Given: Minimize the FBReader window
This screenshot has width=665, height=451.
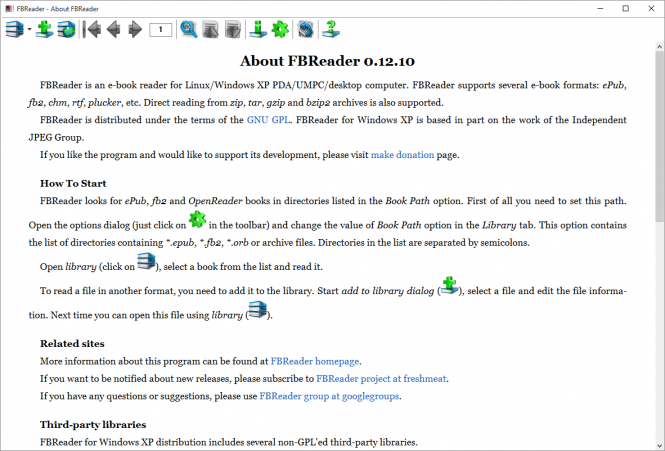Looking at the screenshot, I should [x=600, y=8].
